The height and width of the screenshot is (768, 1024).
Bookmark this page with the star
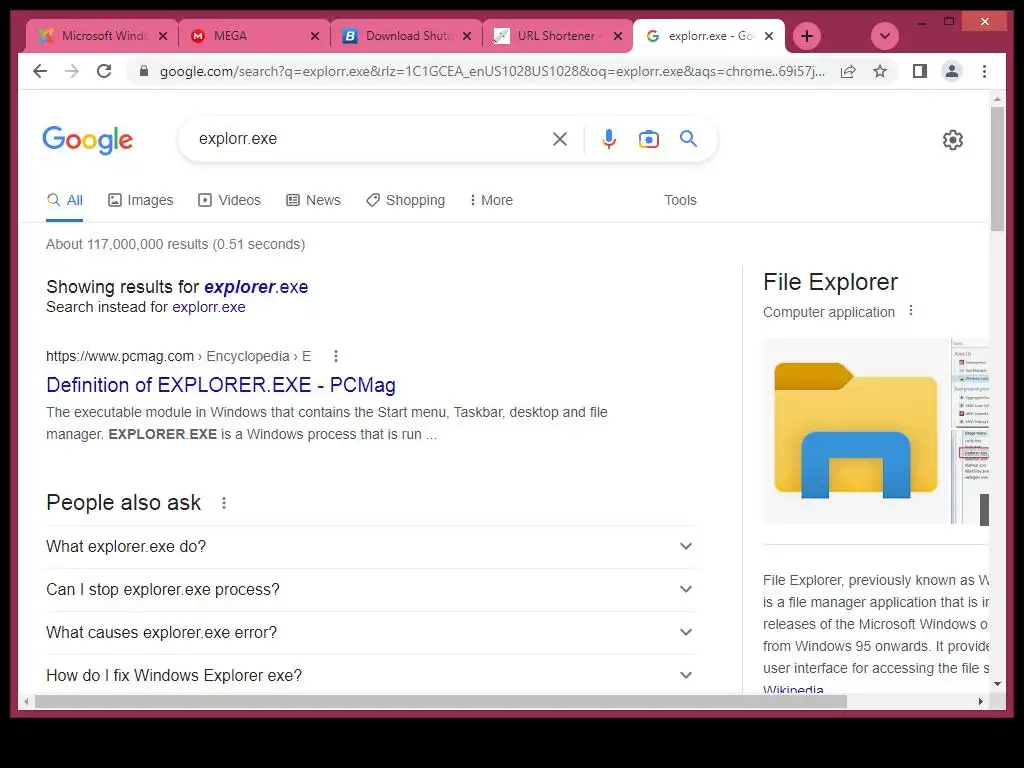[880, 71]
